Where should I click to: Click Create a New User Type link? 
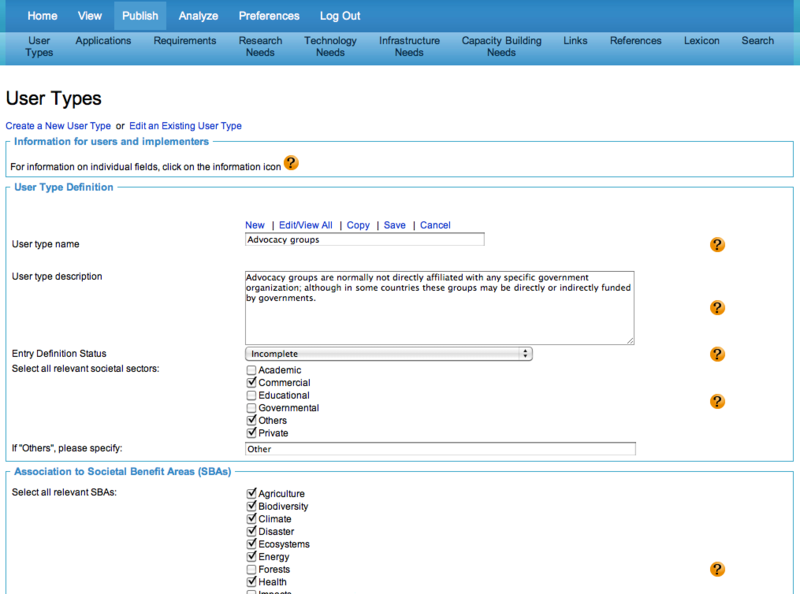pos(58,126)
